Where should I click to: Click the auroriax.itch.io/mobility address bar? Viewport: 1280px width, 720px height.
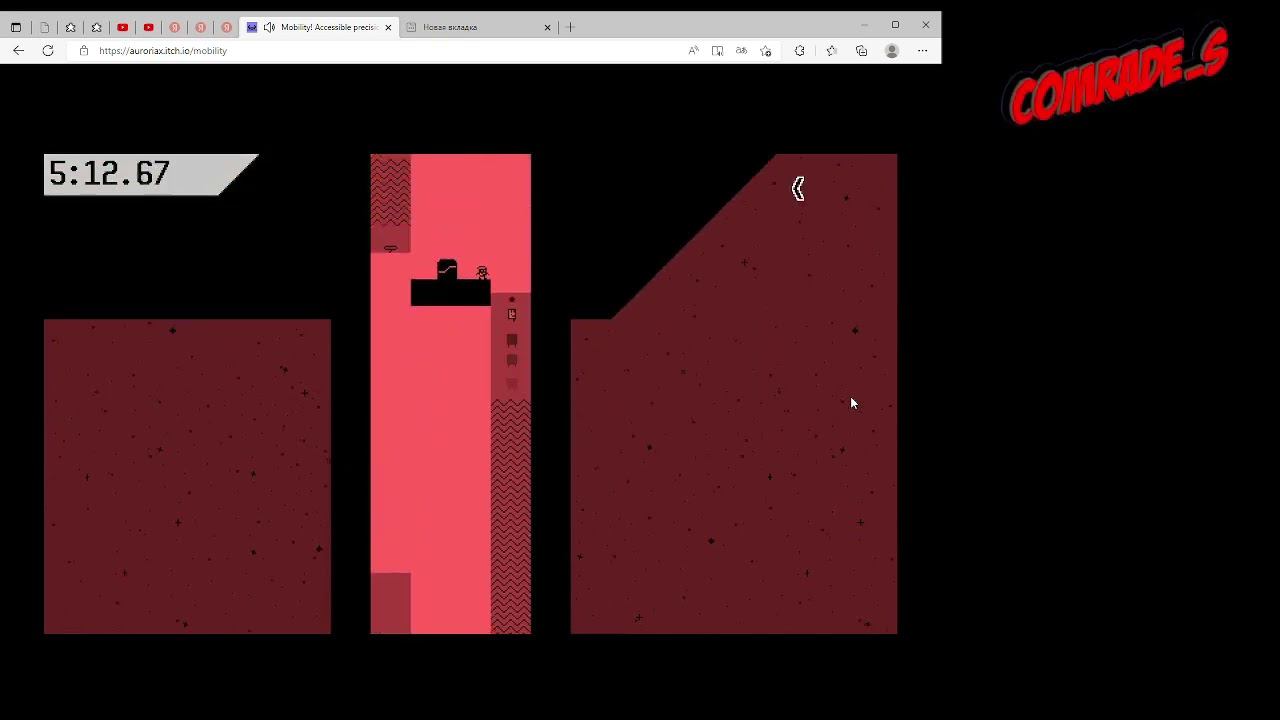click(380, 50)
